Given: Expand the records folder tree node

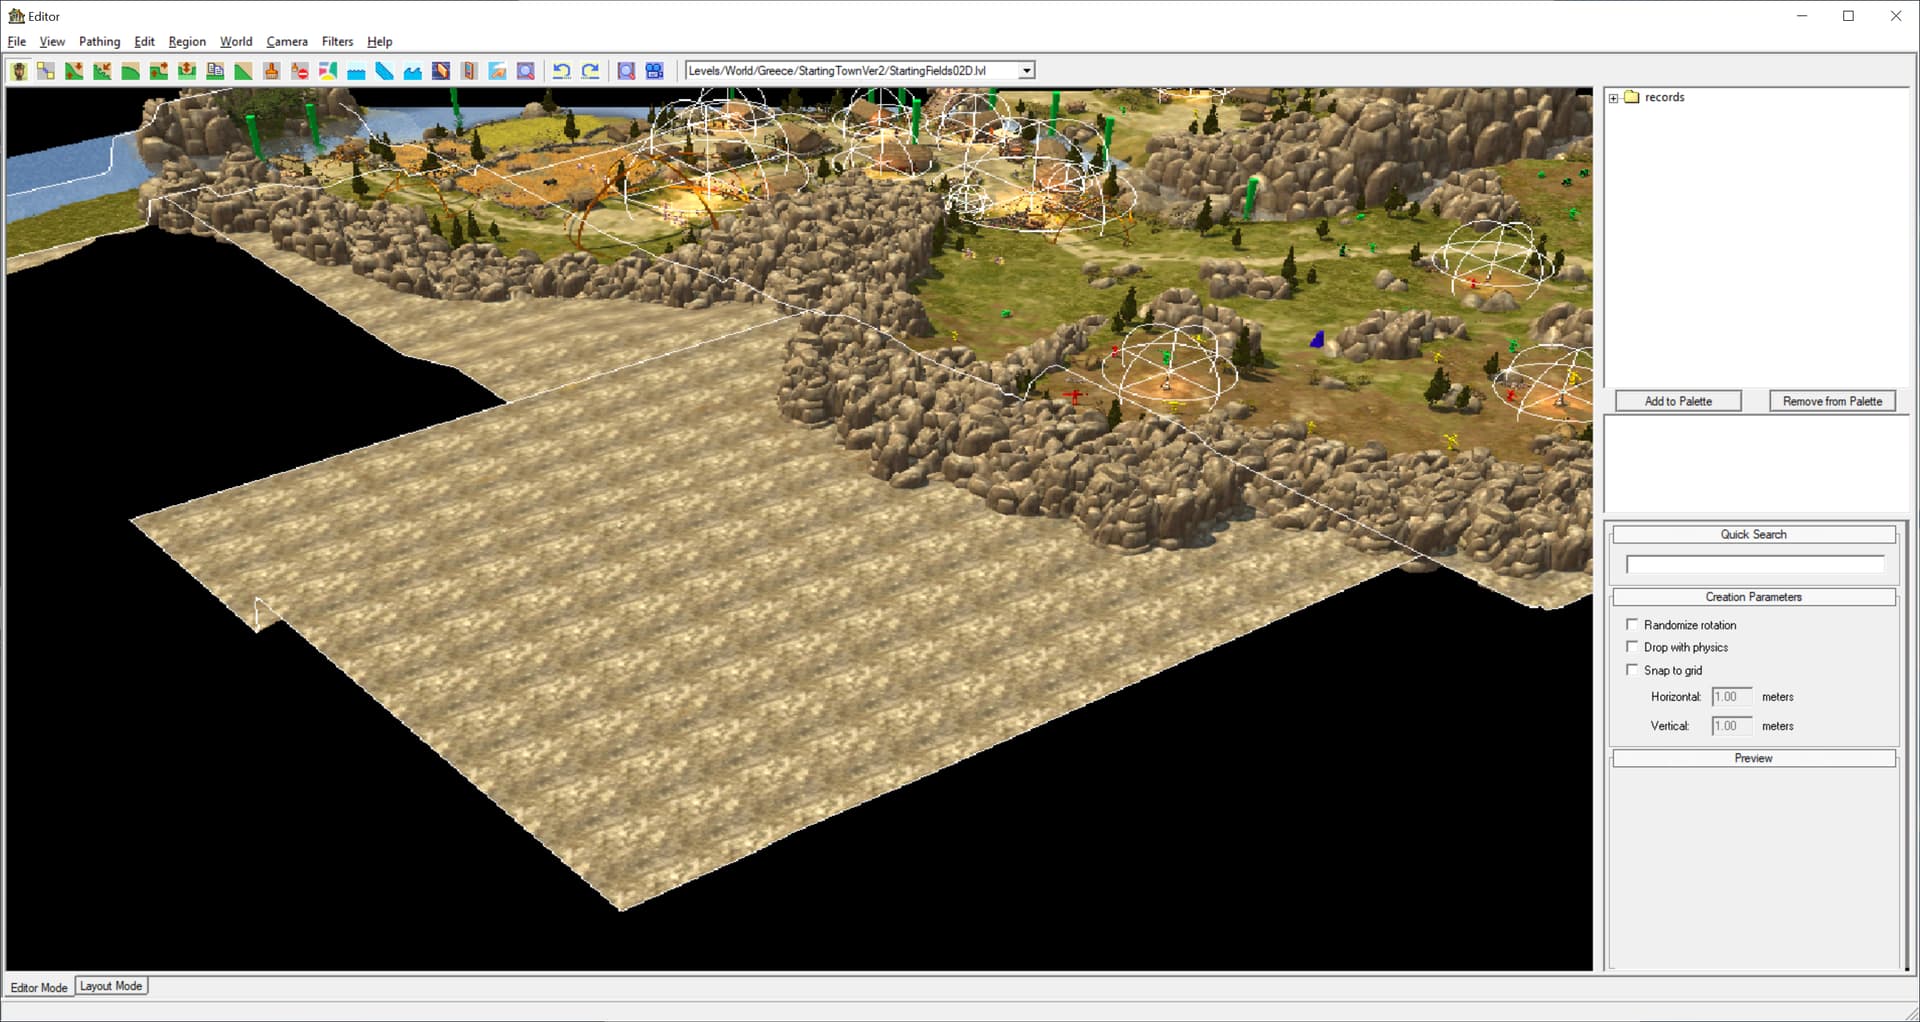Looking at the screenshot, I should (1613, 98).
